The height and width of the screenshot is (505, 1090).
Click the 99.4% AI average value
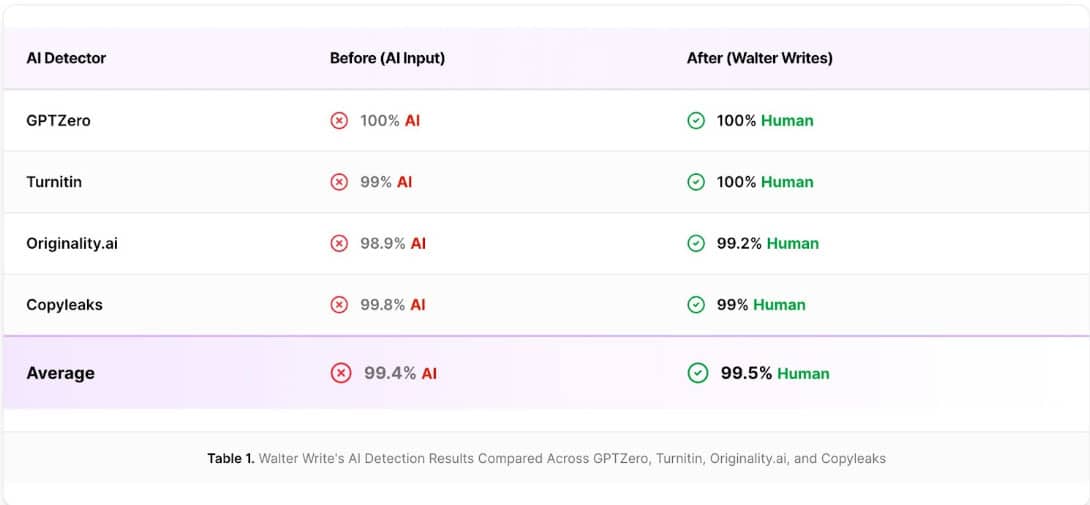point(400,373)
